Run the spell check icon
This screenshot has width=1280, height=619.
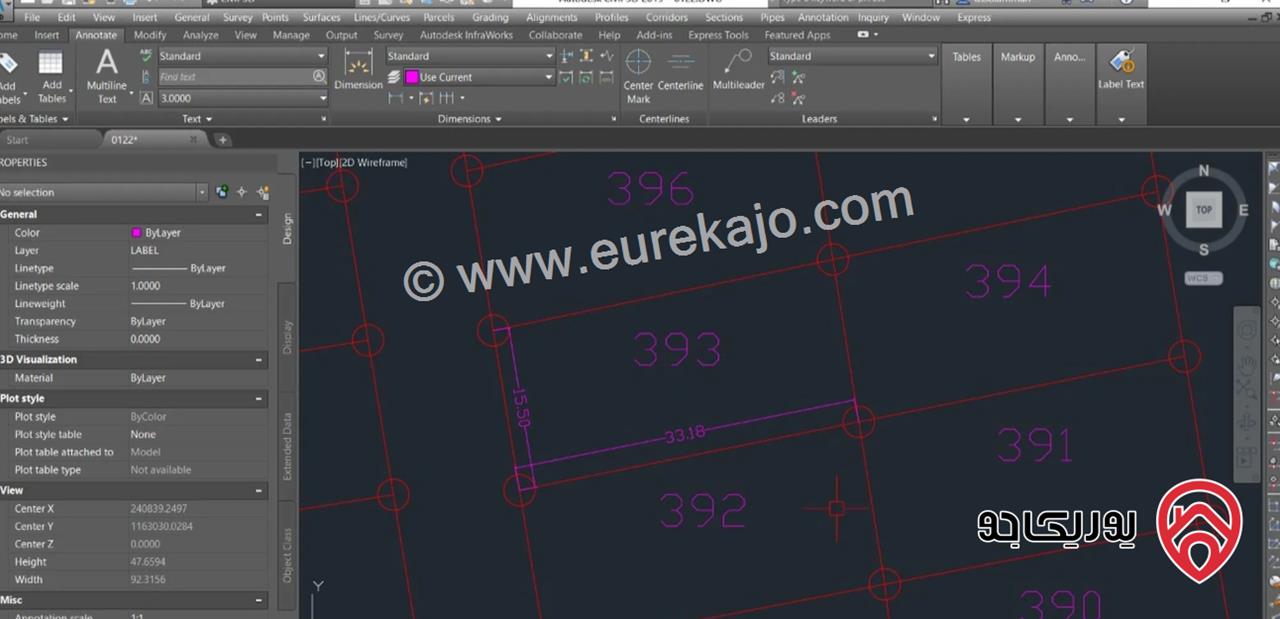147,57
